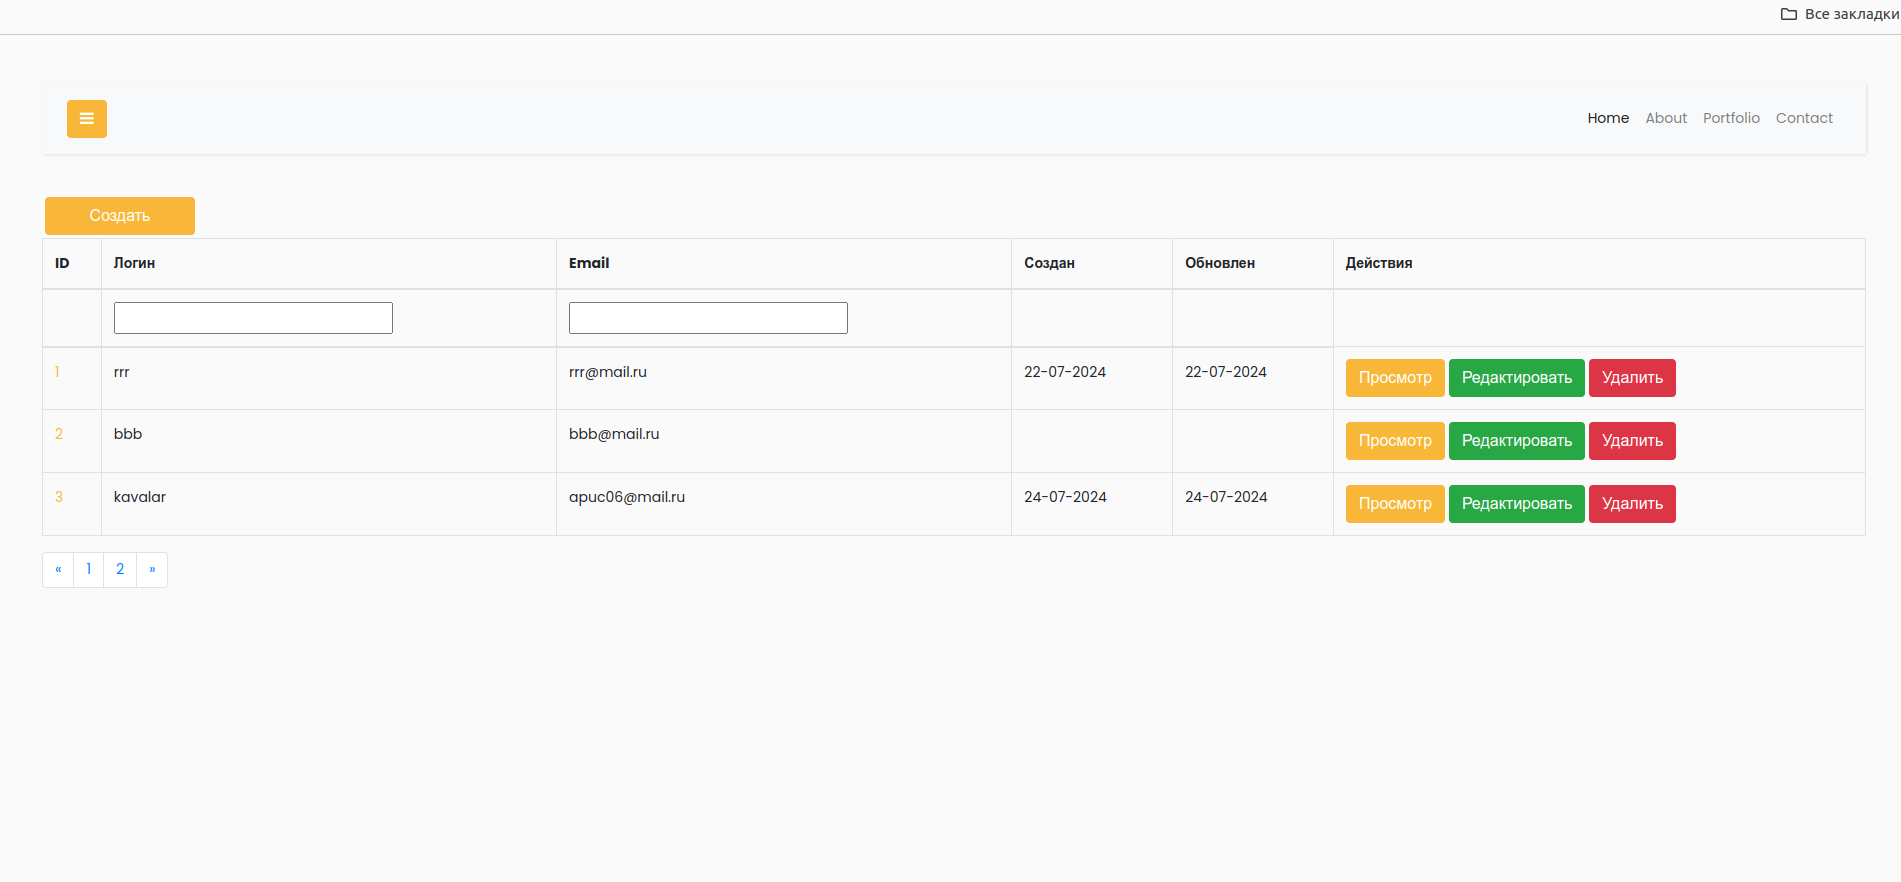Click the previous page « arrow
The width and height of the screenshot is (1901, 882).
point(58,570)
